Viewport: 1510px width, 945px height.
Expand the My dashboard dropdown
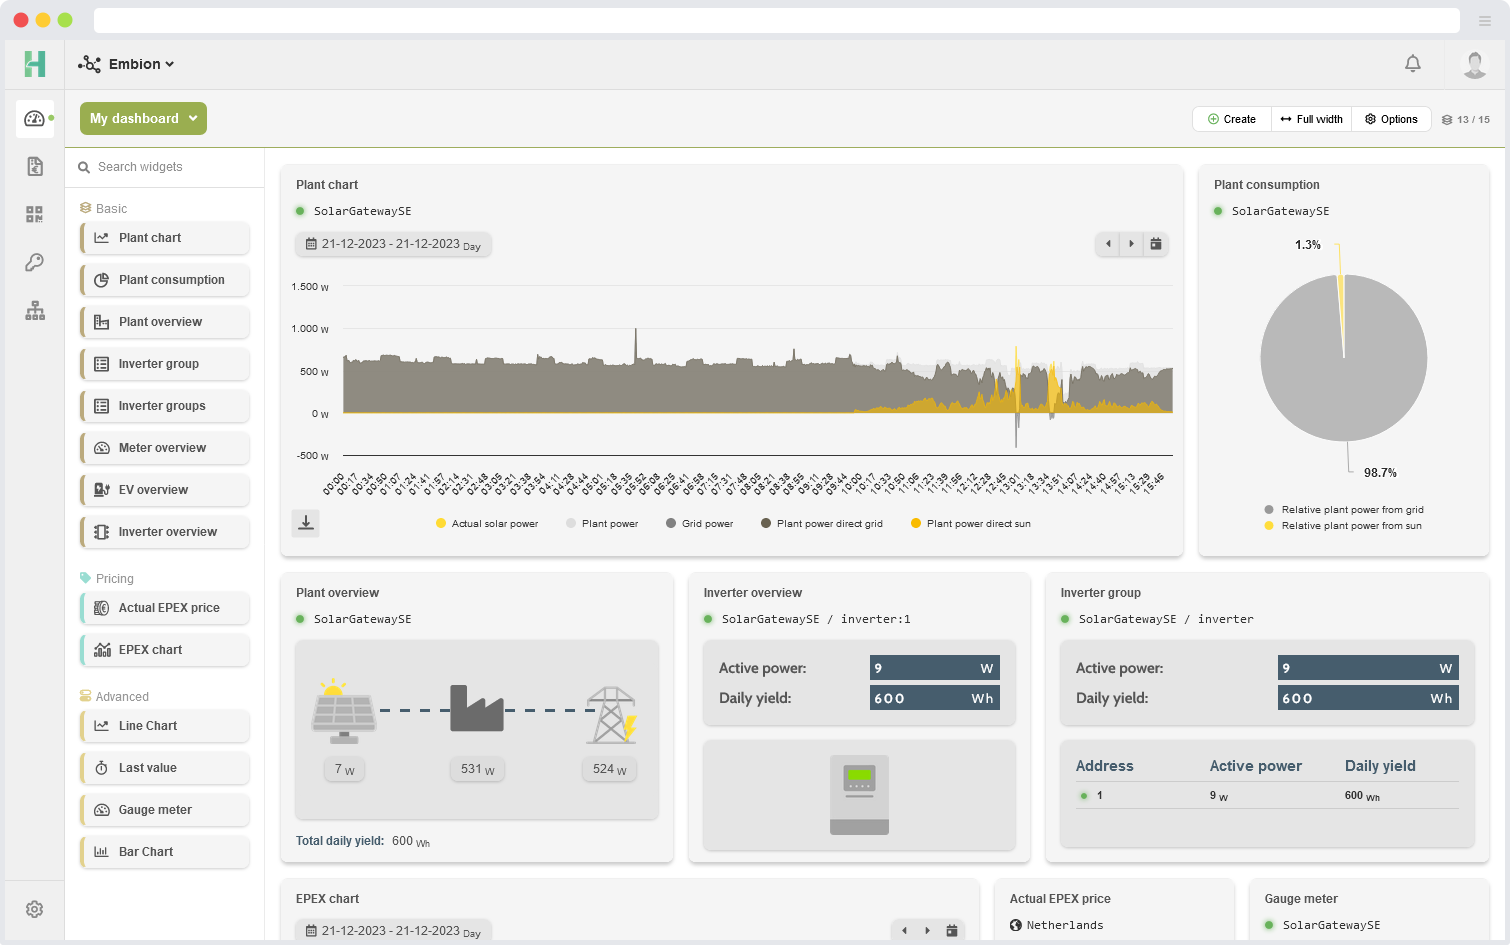coord(143,118)
